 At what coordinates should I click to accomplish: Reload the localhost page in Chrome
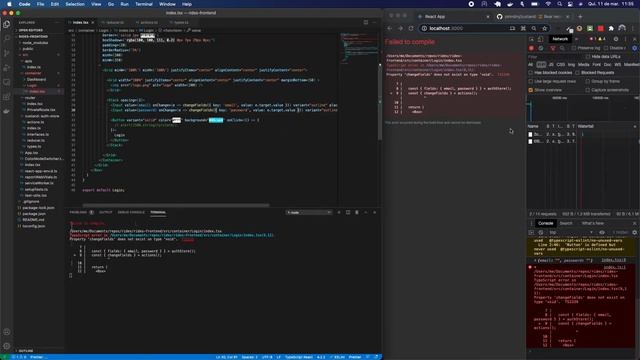click(411, 29)
